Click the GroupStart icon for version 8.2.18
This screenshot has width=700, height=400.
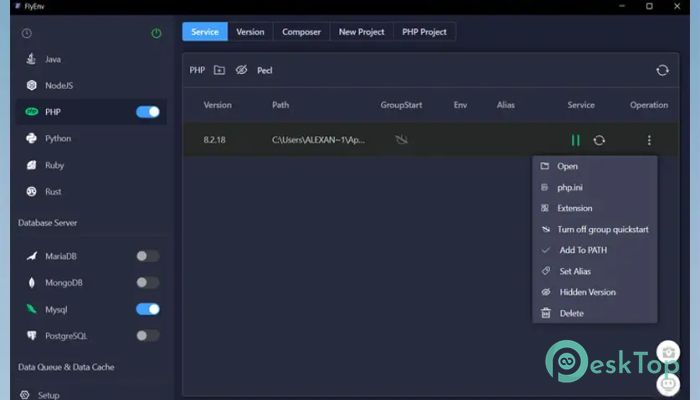pos(401,140)
